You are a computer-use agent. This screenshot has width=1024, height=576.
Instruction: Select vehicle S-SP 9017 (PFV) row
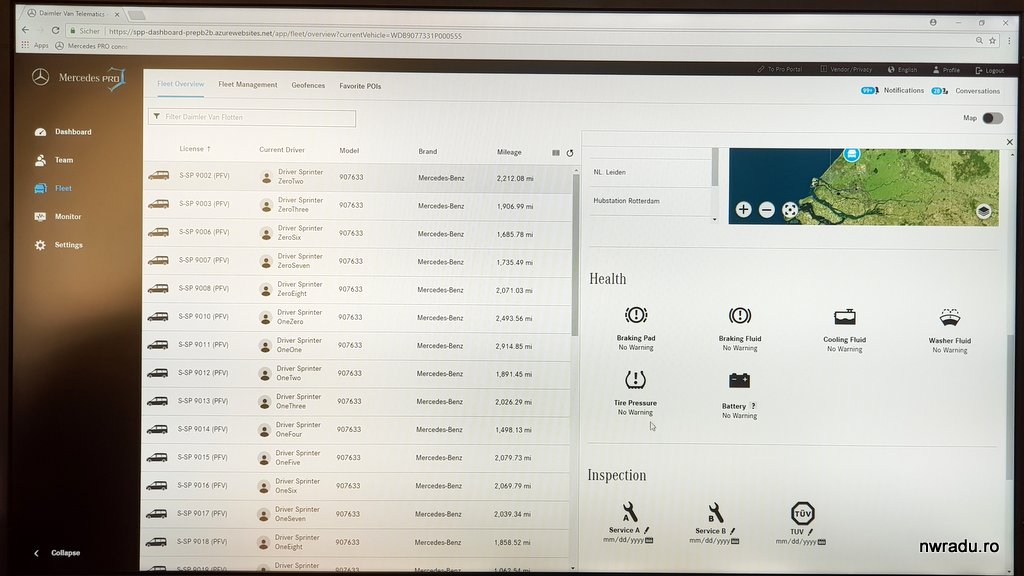pyautogui.click(x=355, y=514)
